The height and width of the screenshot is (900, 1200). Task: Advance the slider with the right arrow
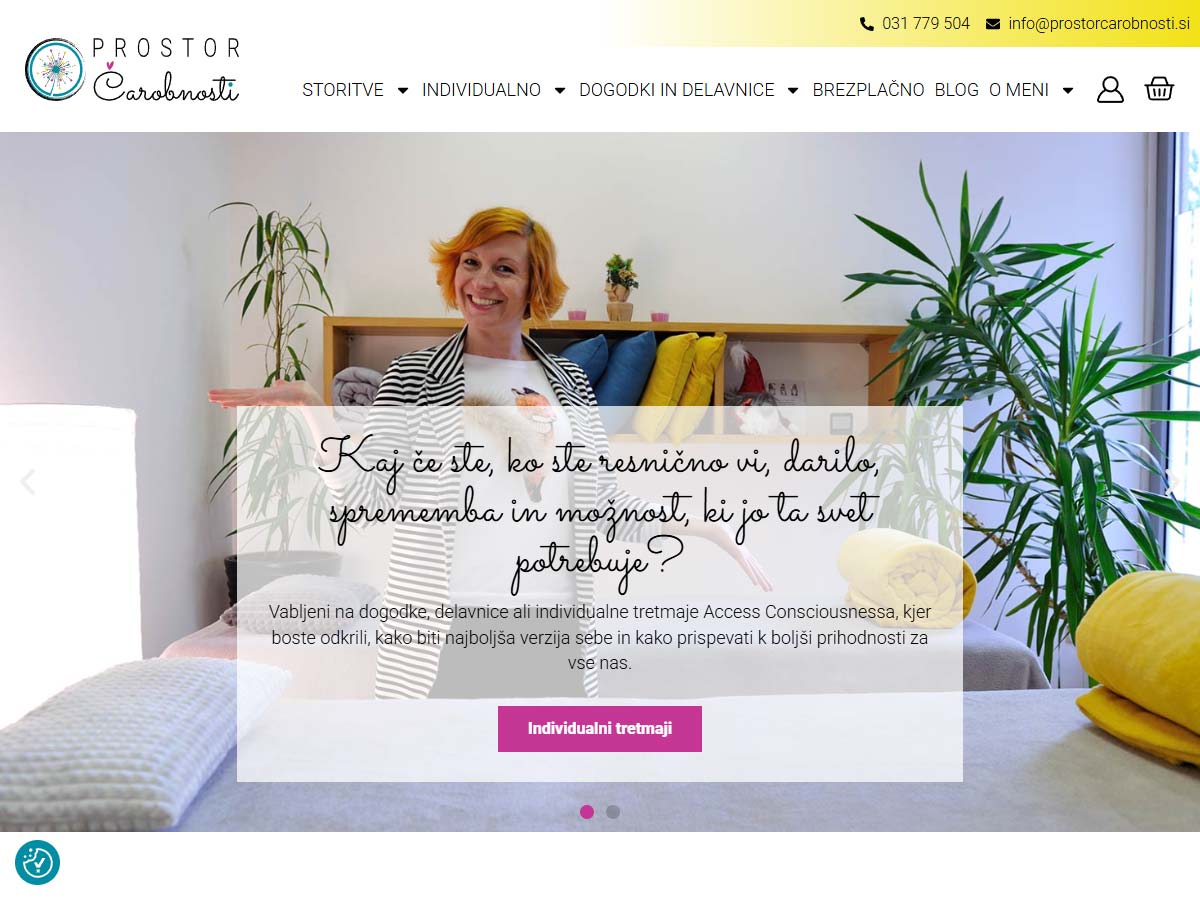coord(1172,482)
